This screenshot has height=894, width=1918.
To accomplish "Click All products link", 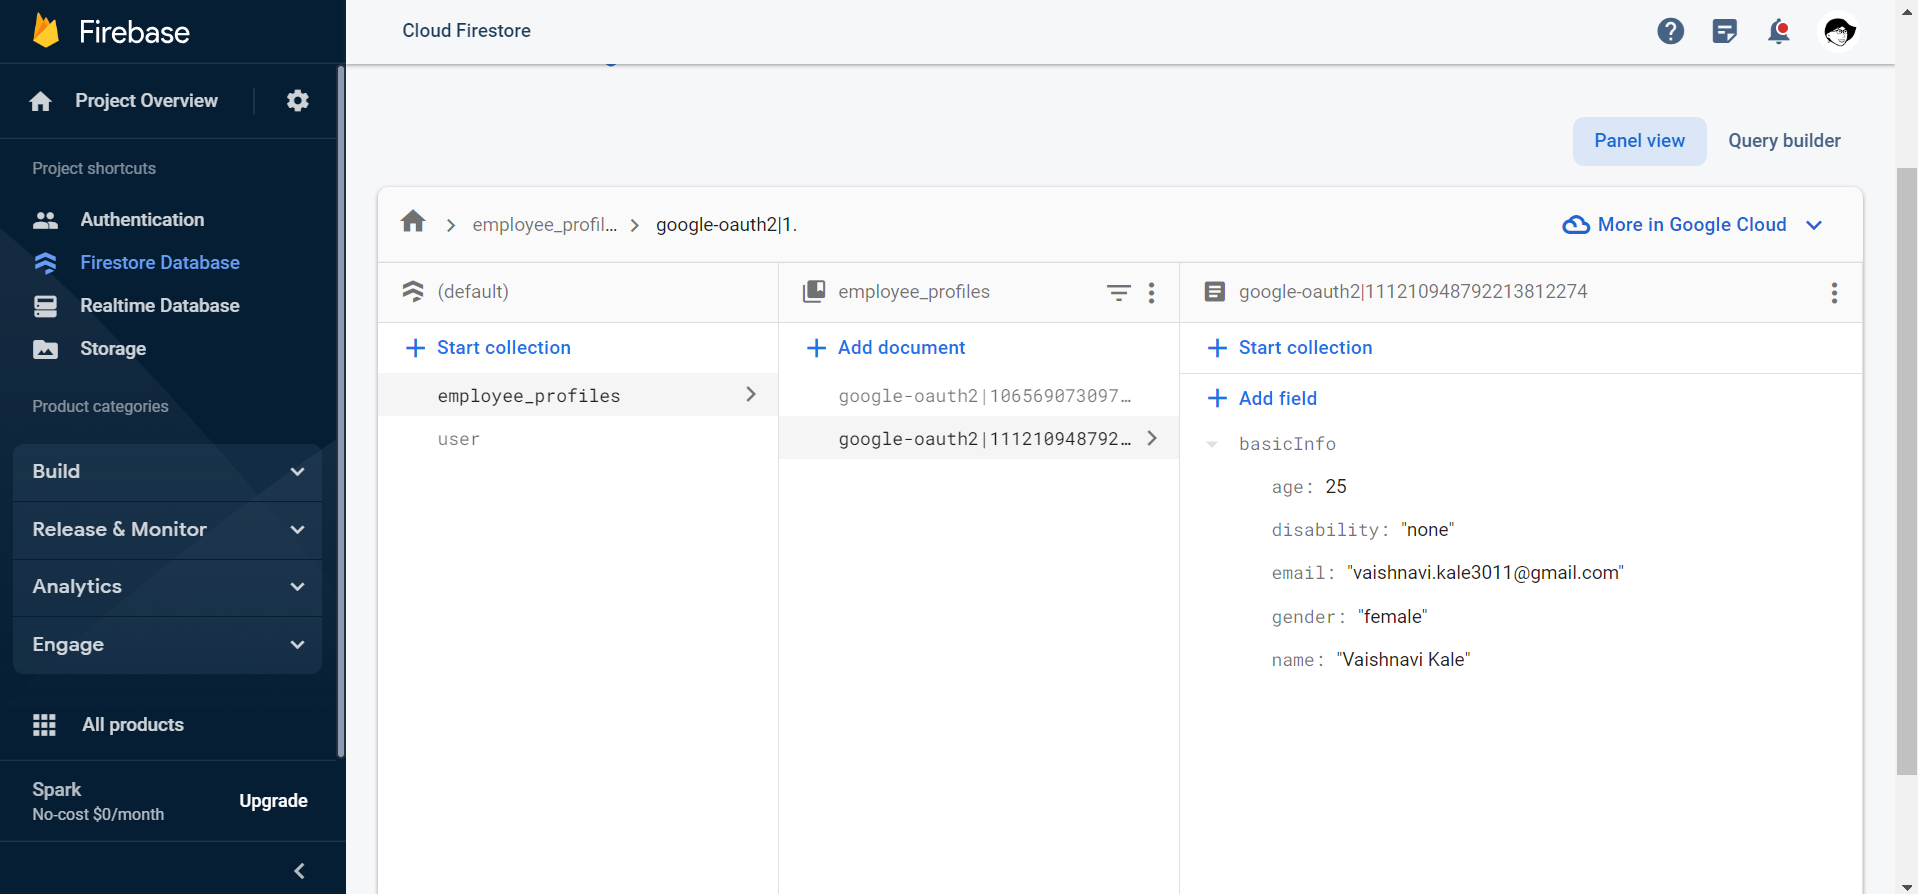I will point(133,725).
